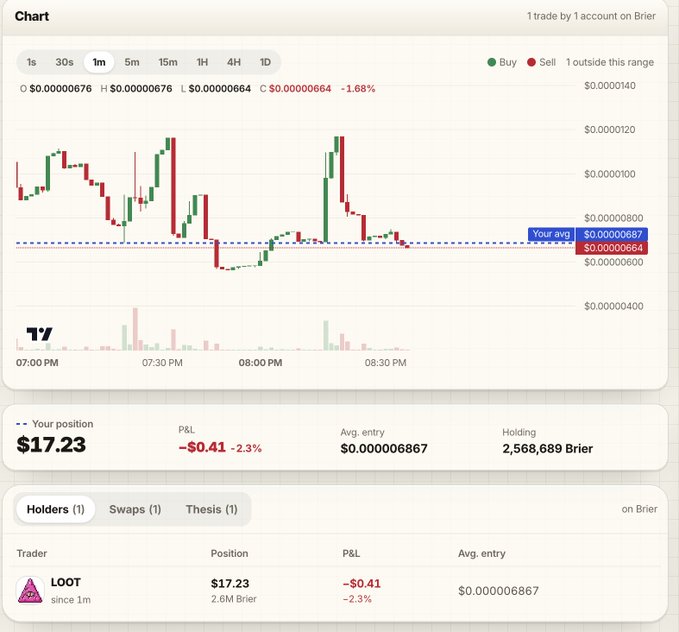Image resolution: width=679 pixels, height=632 pixels.
Task: Click the P&L column header in table
Action: 351,554
